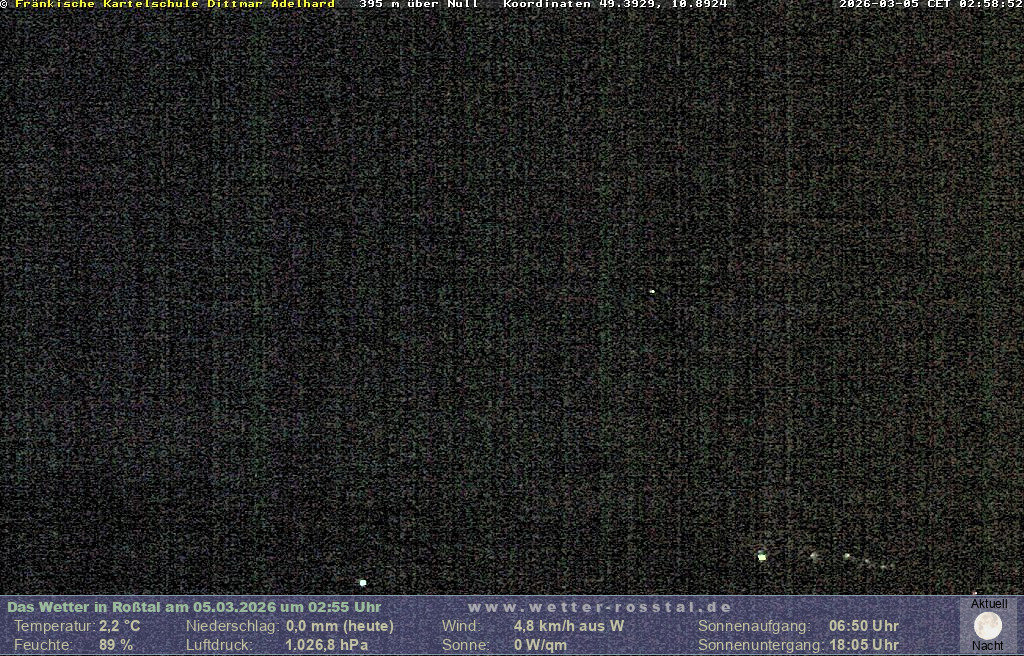Click the Aktuell label above the moon
The width and height of the screenshot is (1024, 656).
[x=989, y=604]
